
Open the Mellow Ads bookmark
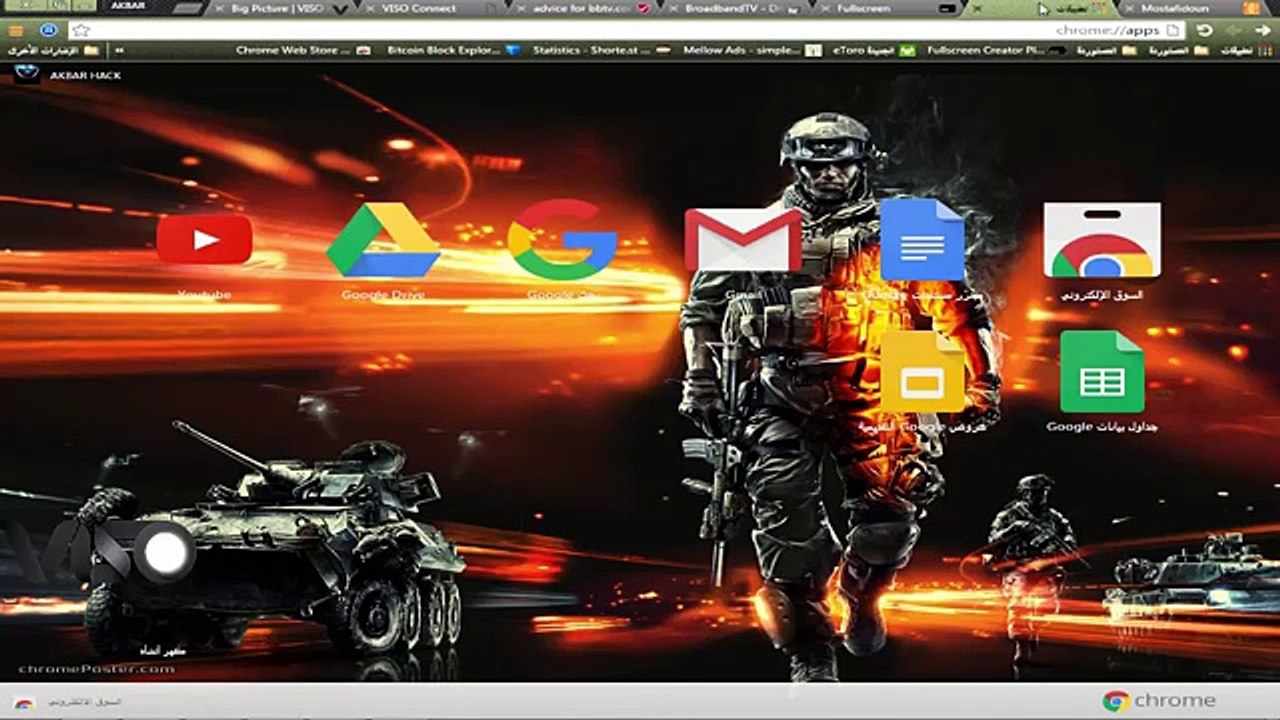coord(754,49)
